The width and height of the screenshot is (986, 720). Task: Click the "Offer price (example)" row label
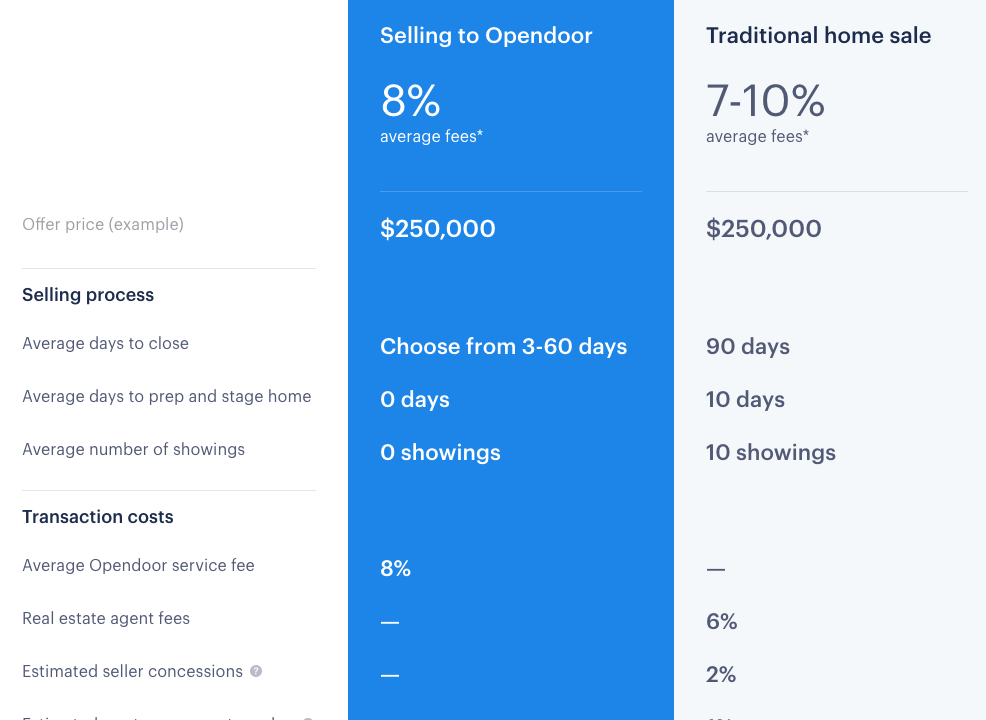point(103,224)
